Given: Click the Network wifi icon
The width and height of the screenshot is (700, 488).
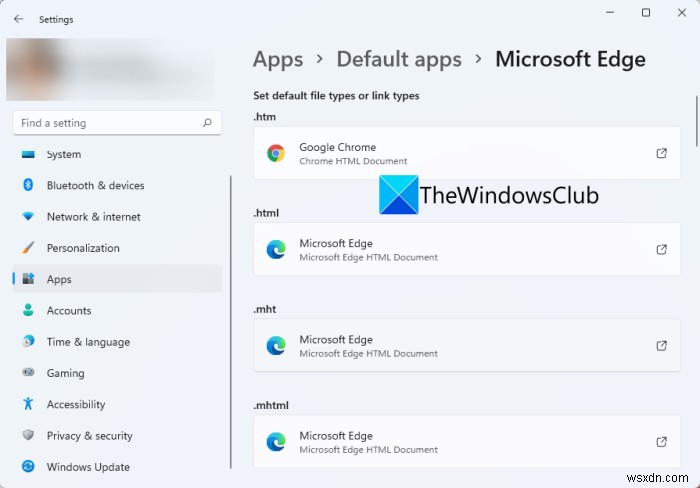Looking at the screenshot, I should point(28,216).
